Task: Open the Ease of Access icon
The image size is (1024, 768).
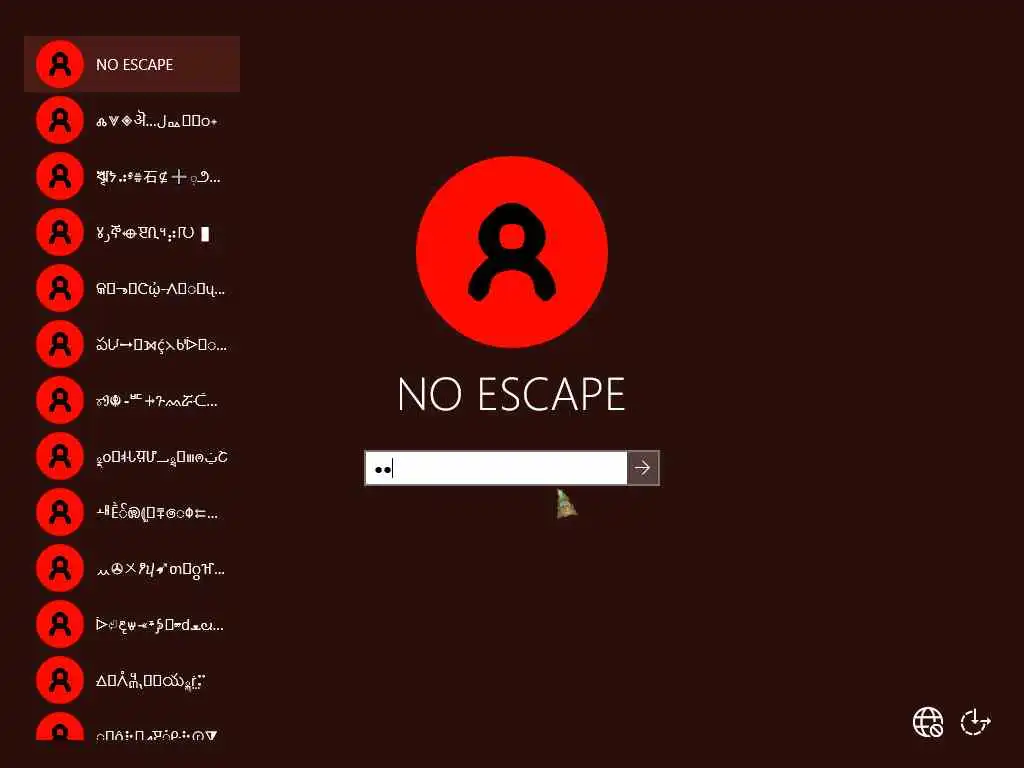Action: pyautogui.click(x=975, y=722)
